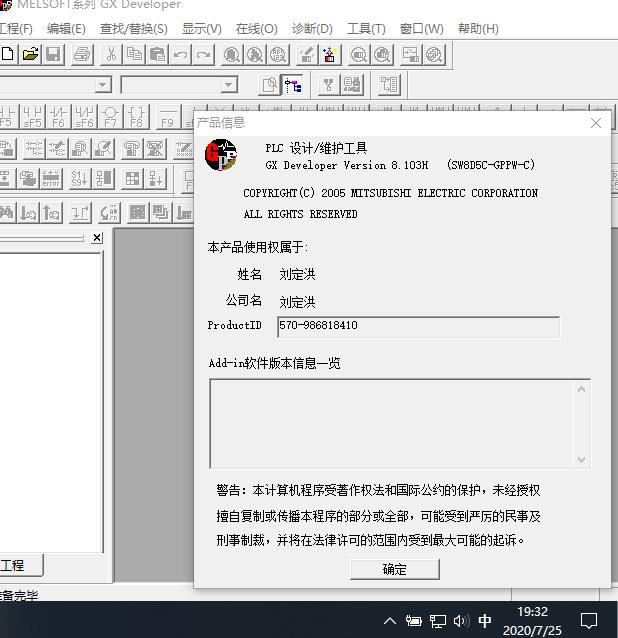Click the Undo arrow icon
Viewport: 618px width, 638px height.
click(x=181, y=54)
